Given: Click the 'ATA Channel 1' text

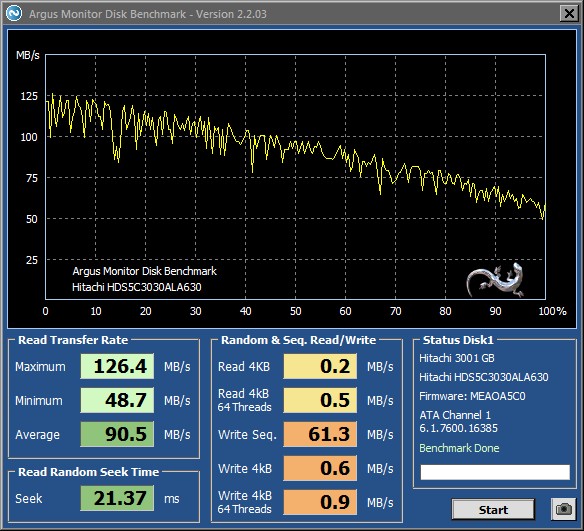Looking at the screenshot, I should point(455,415).
